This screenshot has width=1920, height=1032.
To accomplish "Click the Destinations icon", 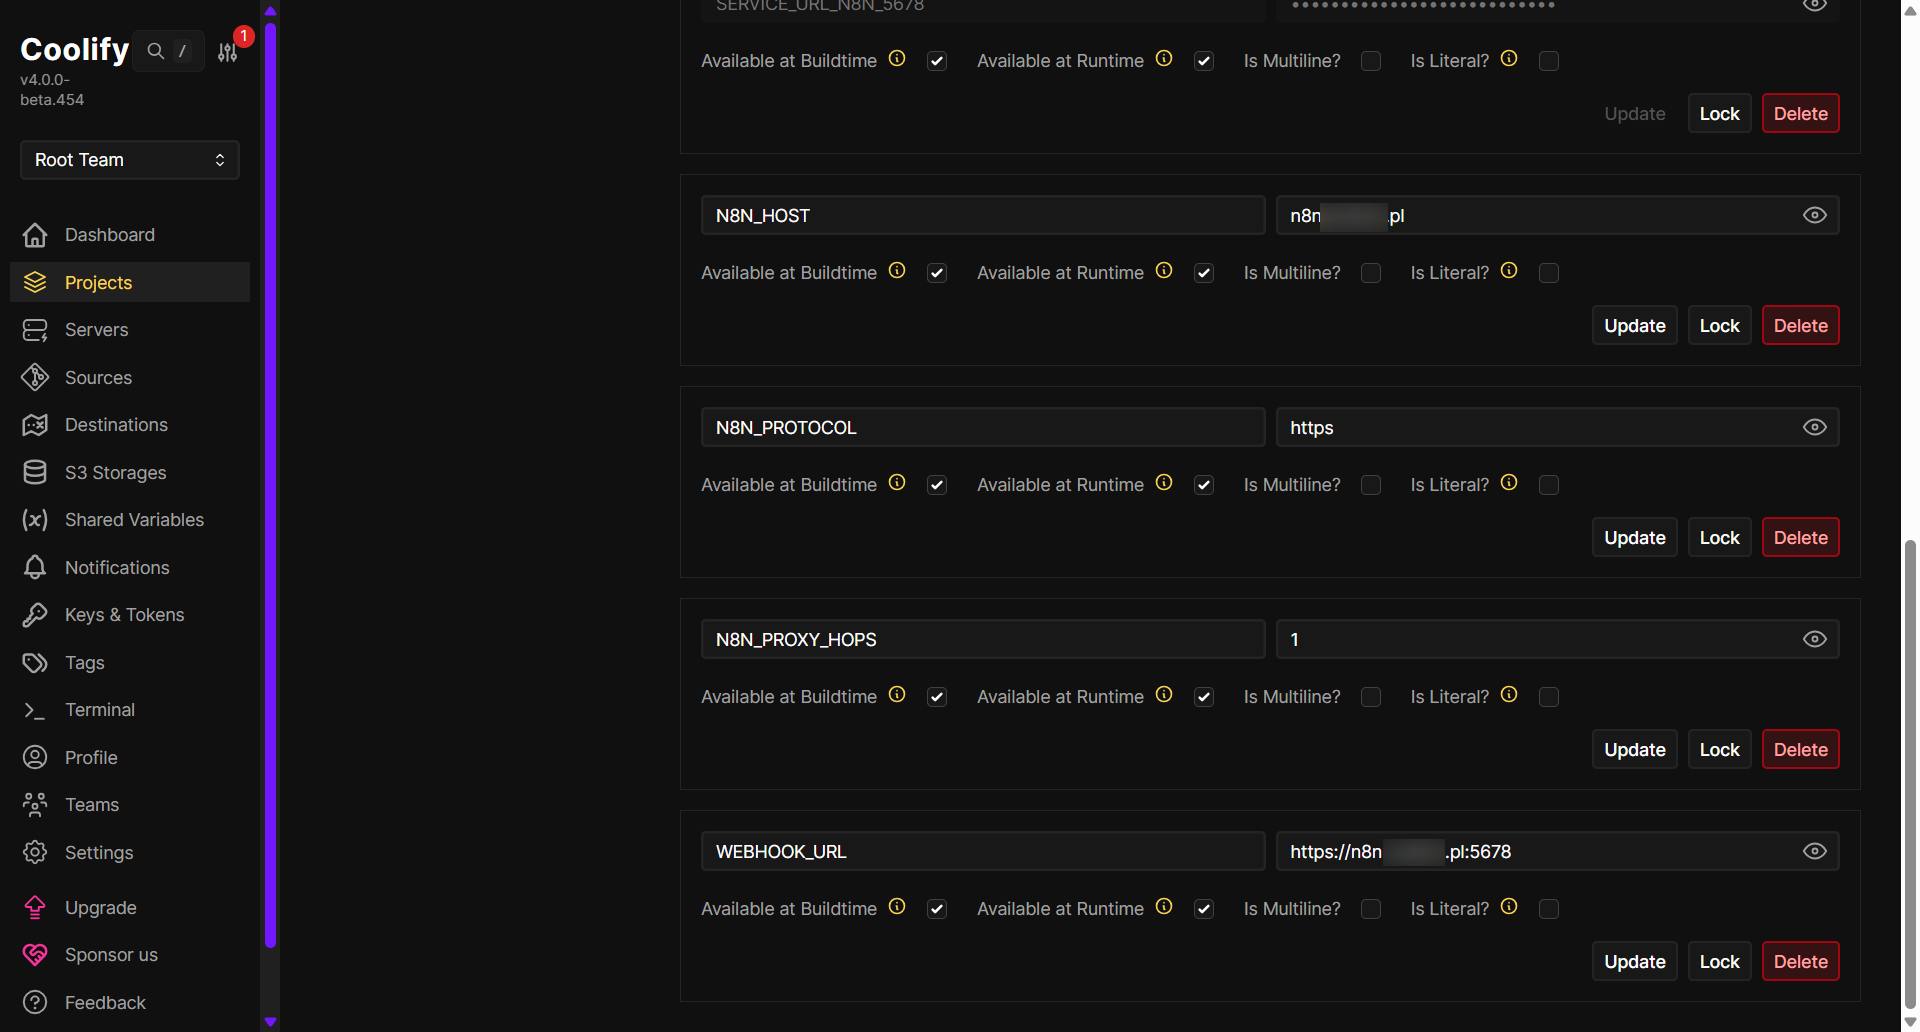I will coord(35,425).
